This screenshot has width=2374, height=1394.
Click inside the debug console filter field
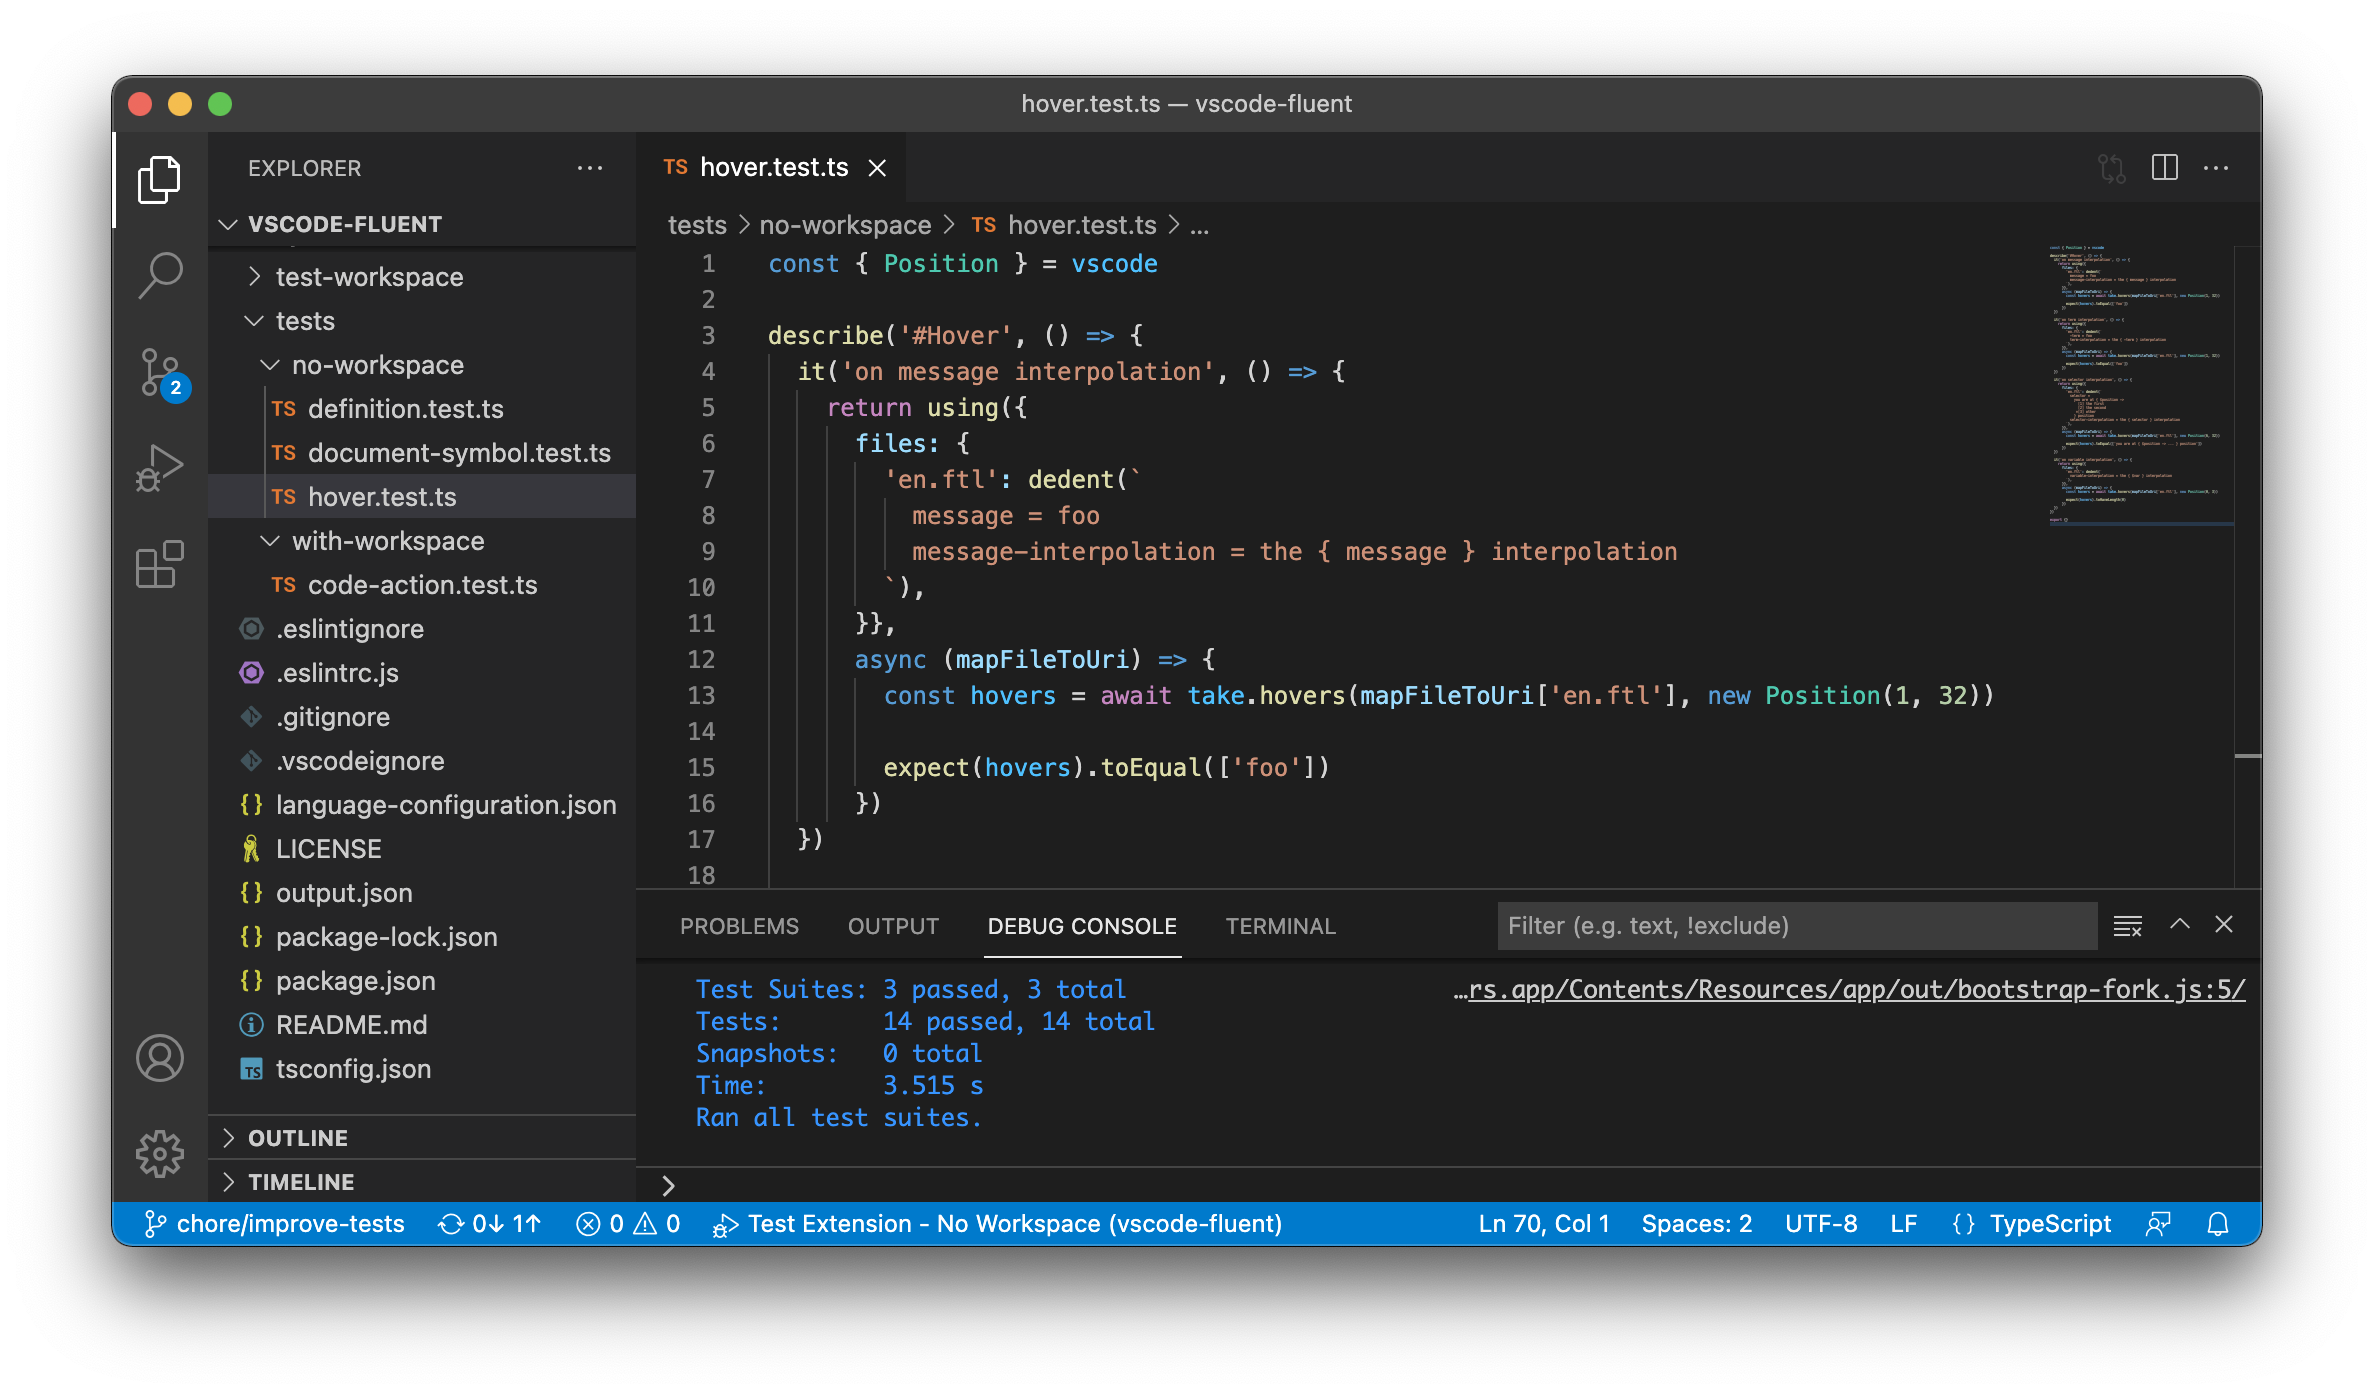click(x=1795, y=926)
